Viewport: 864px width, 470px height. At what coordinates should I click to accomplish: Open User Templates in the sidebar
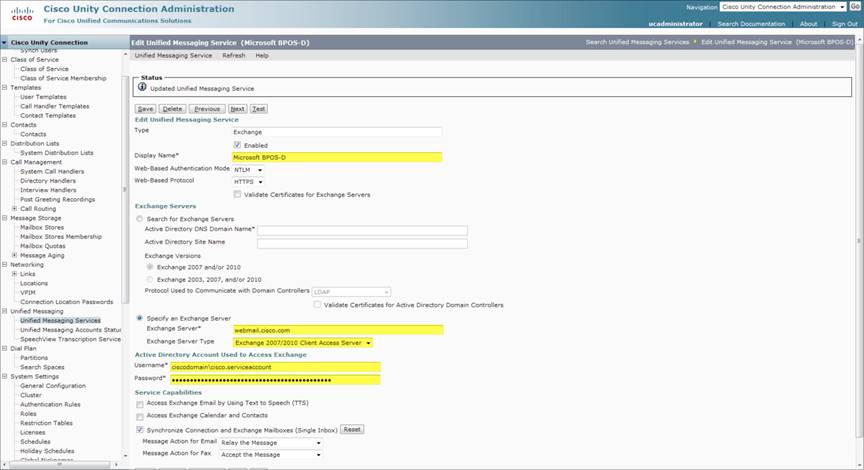[x=43, y=97]
